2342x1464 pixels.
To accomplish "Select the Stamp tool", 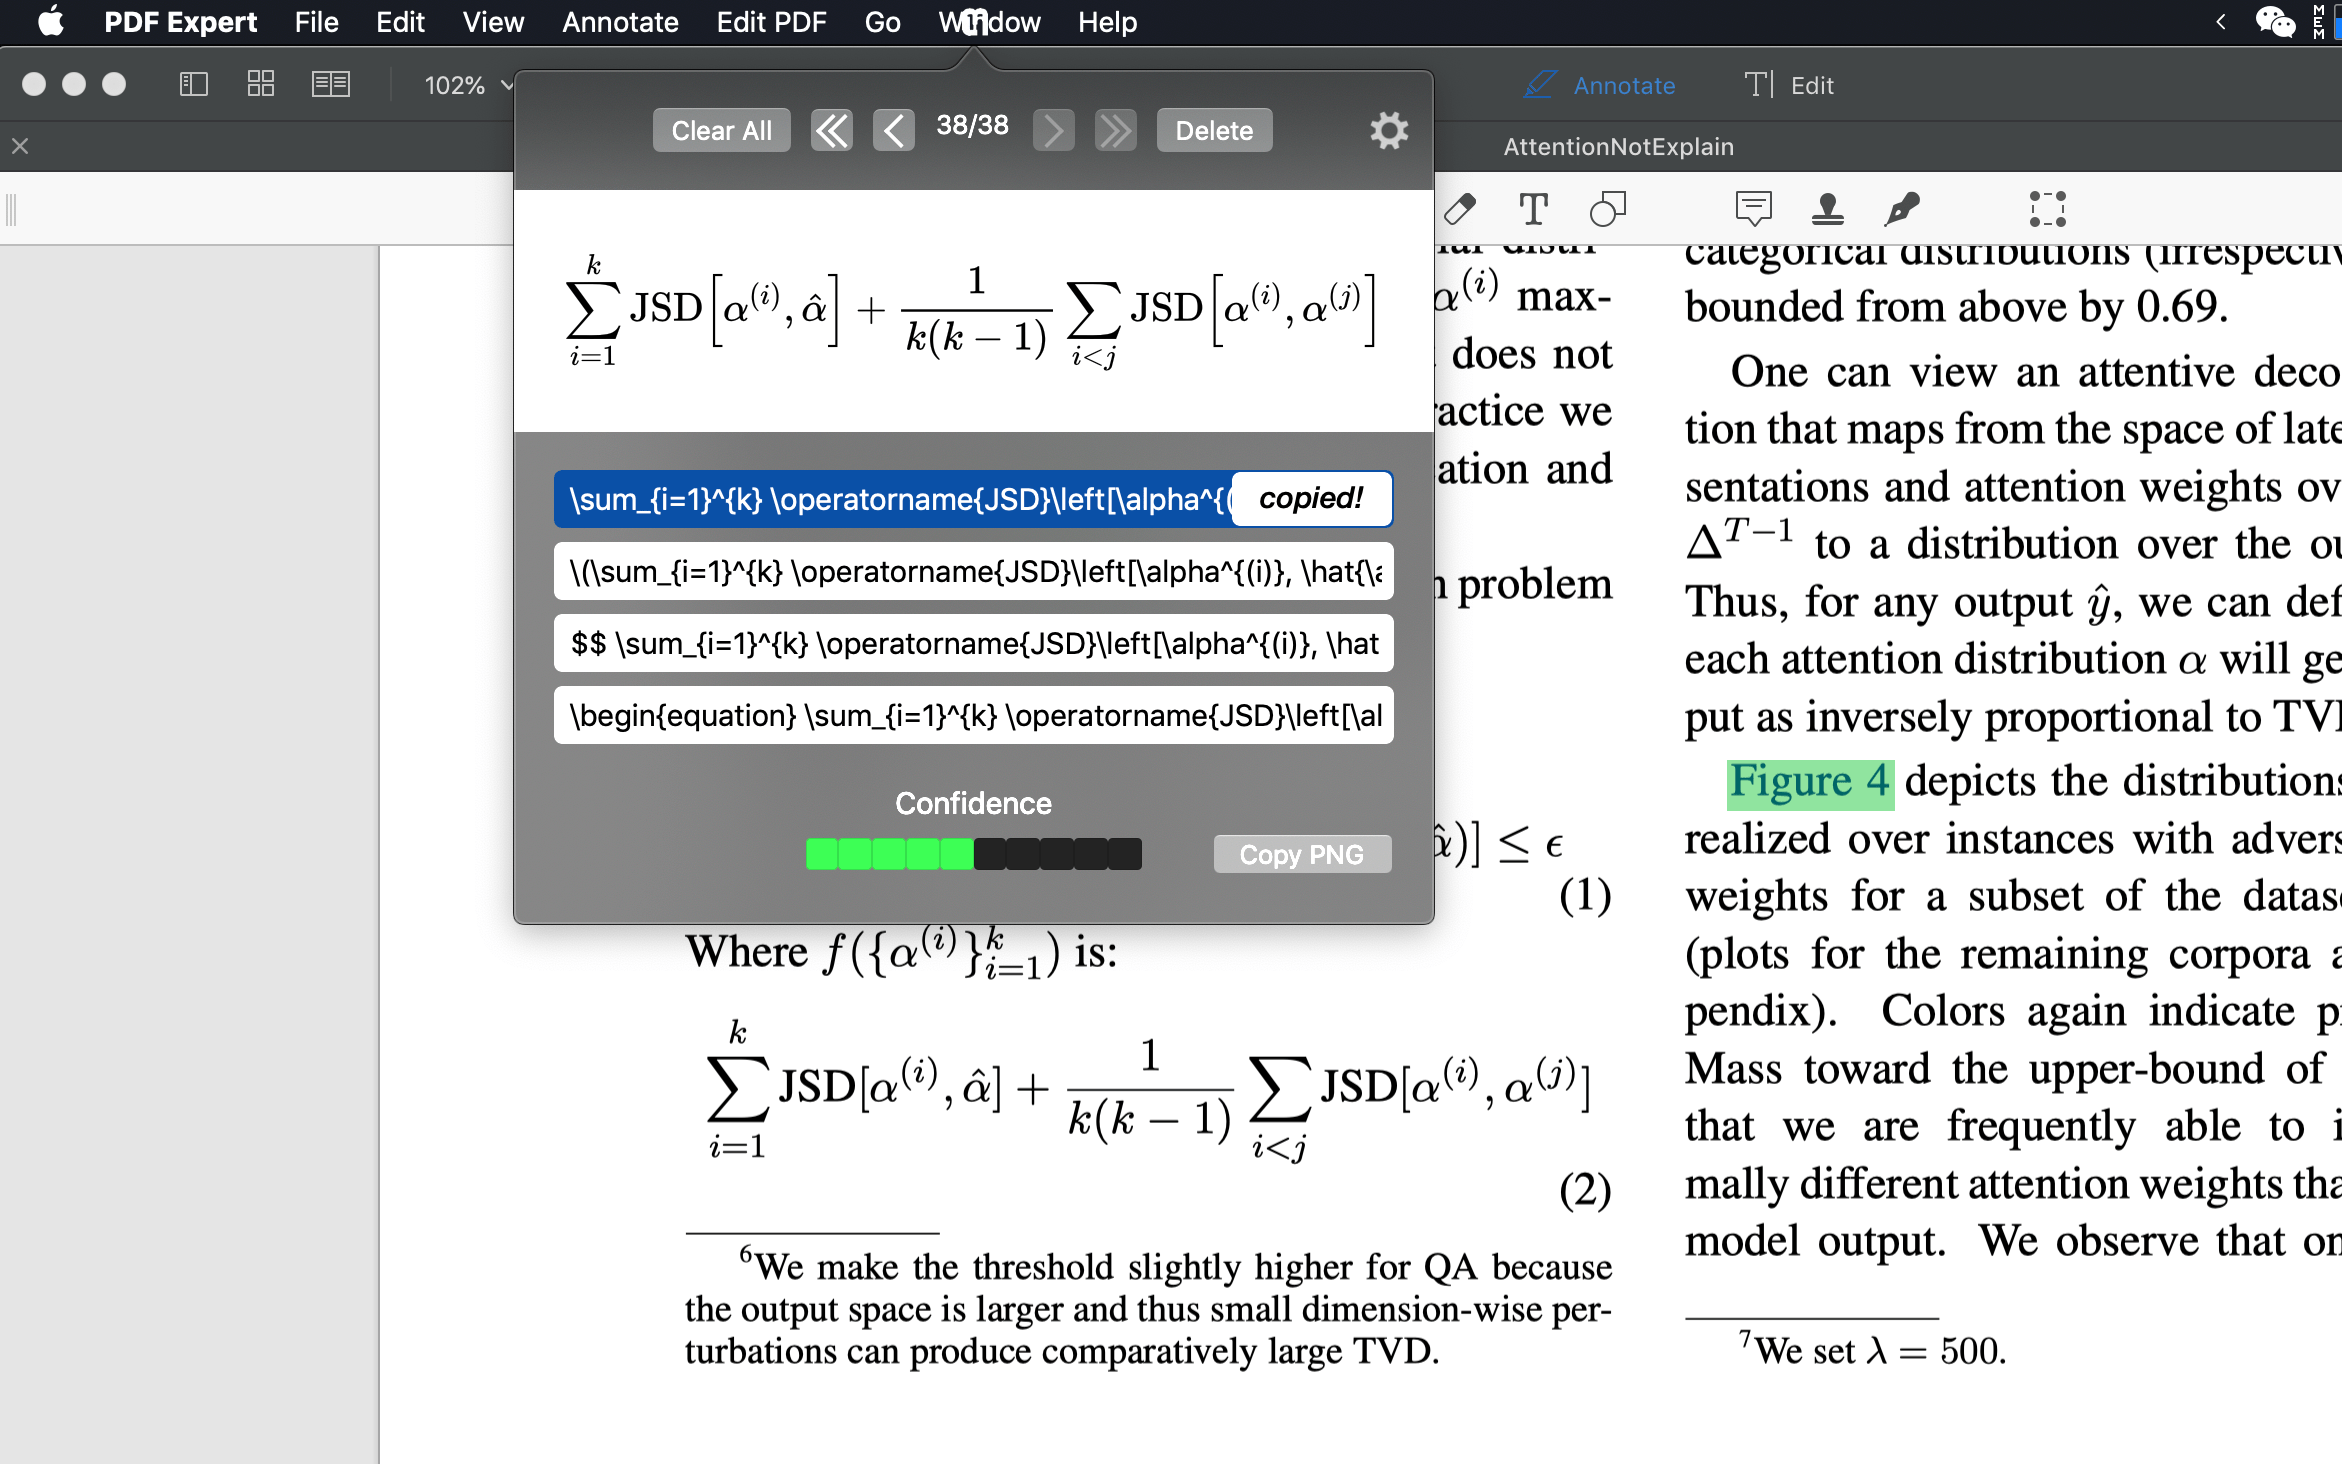I will pos(1828,208).
